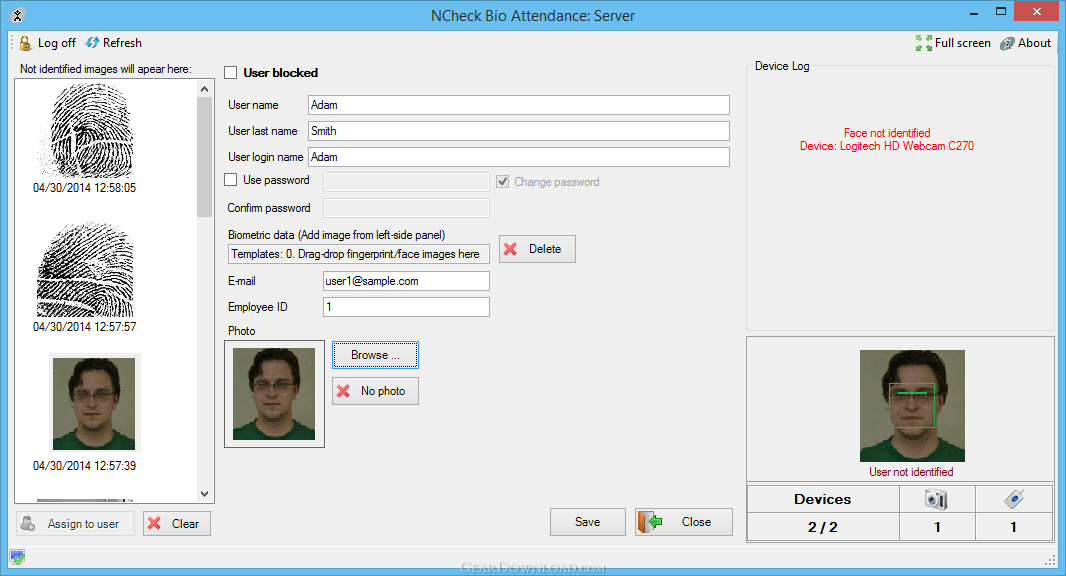Click the door icon on Close
The image size is (1066, 576).
[650, 522]
